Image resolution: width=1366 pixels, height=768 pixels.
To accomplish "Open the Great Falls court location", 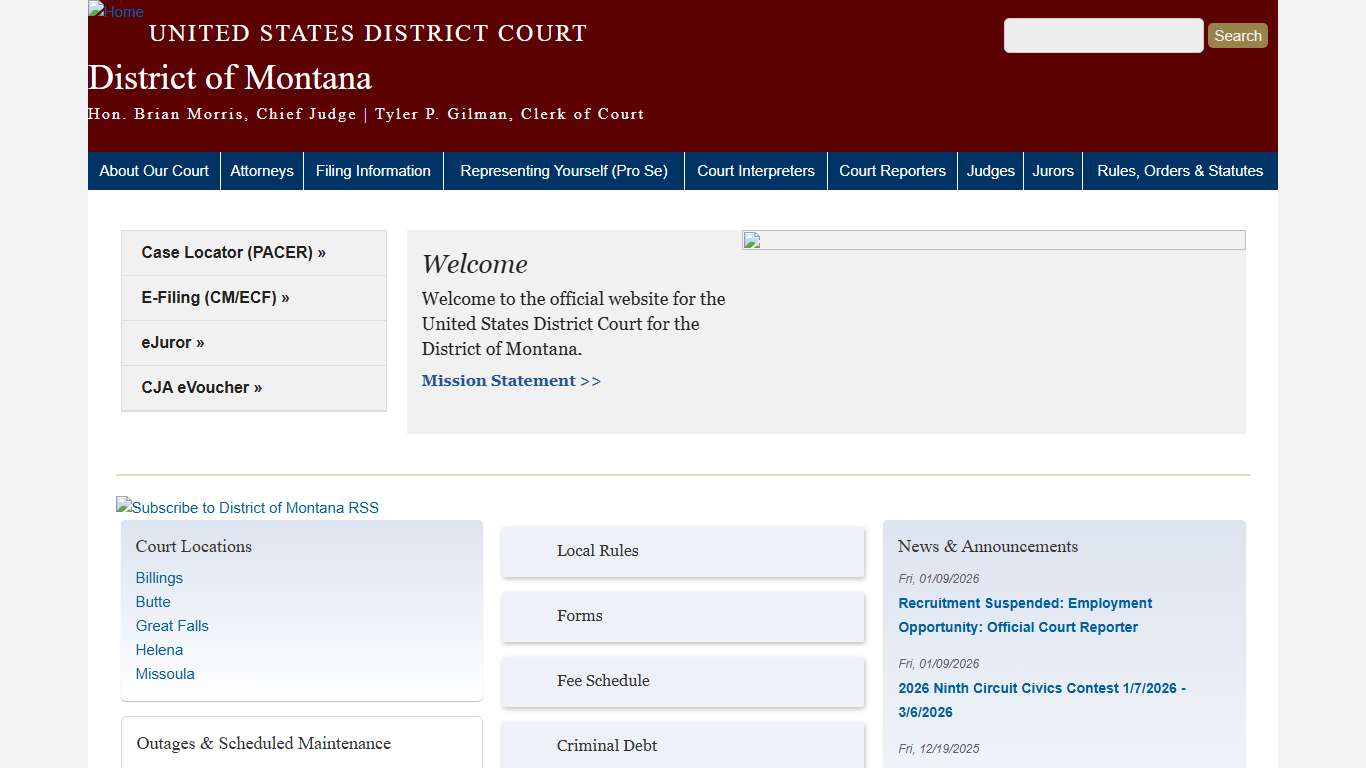I will click(x=172, y=625).
